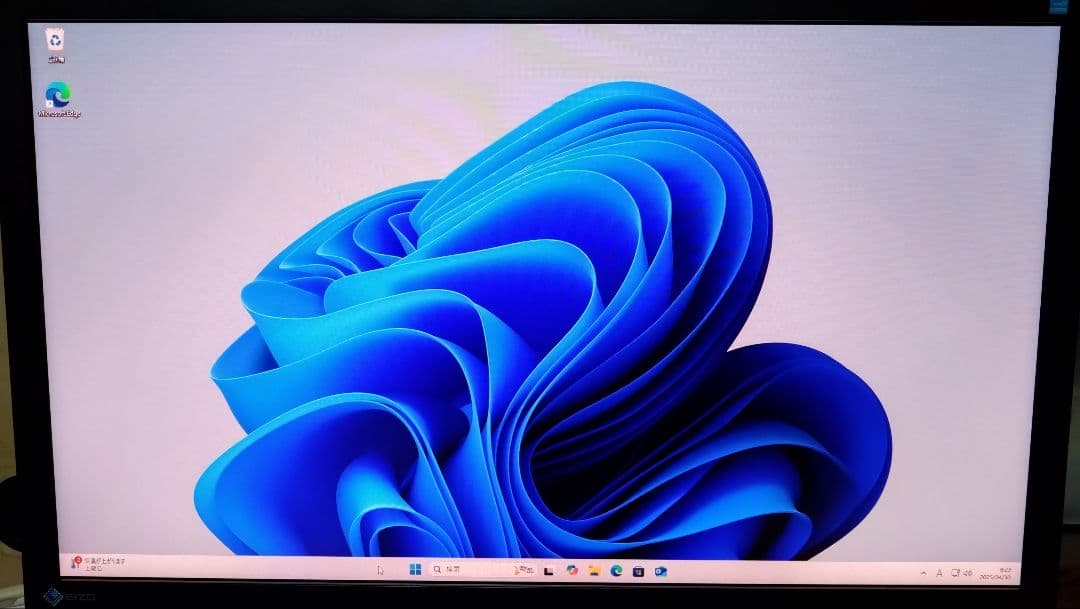Screen dimensions: 1080x609
Task: Open Microsoft Edge from the taskbar
Action: 616,571
